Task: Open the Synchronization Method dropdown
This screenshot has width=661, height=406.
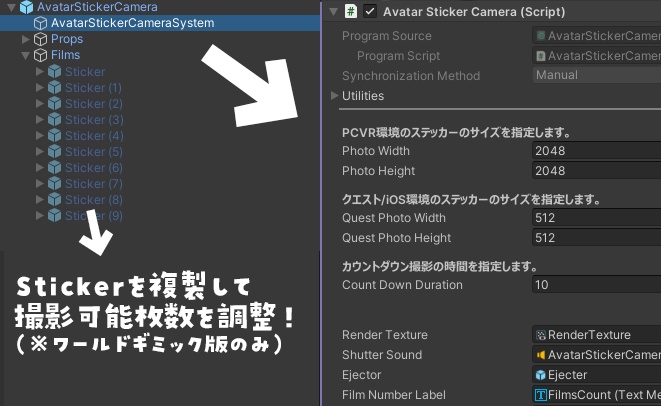Action: 597,75
